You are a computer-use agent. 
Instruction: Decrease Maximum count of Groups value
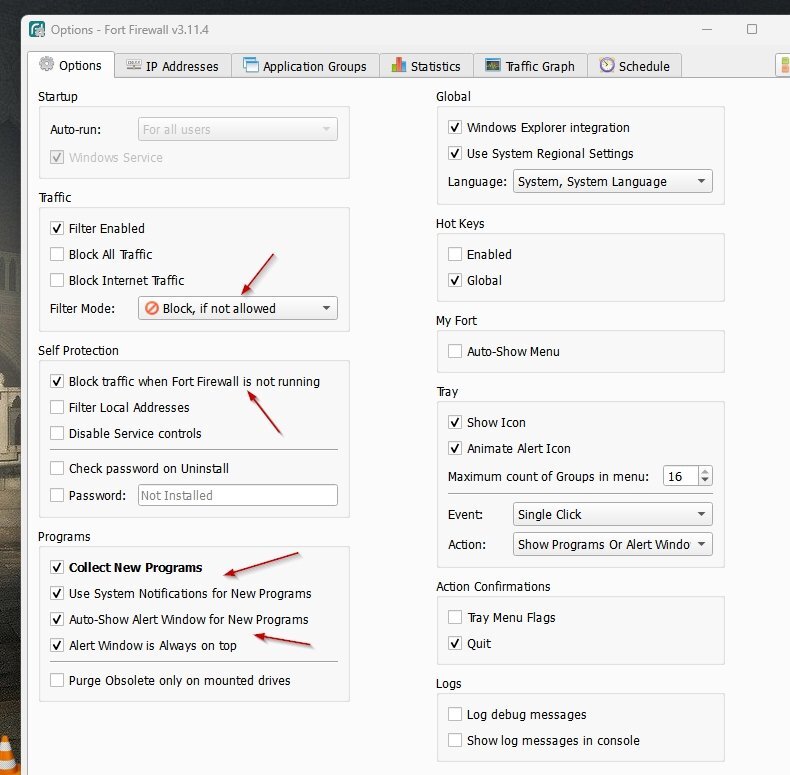(x=705, y=480)
